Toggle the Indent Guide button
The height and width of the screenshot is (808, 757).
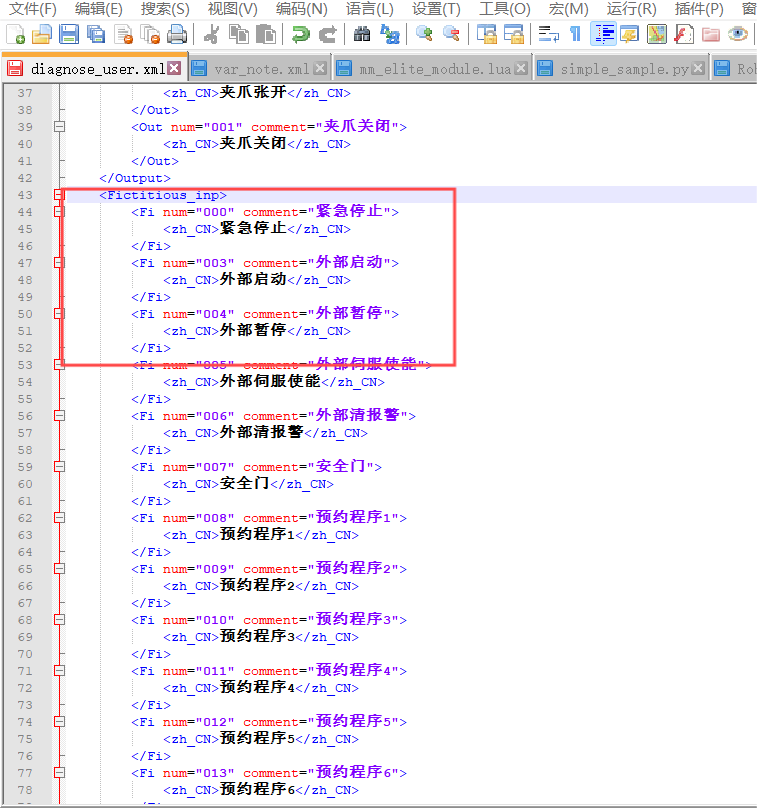coord(602,34)
